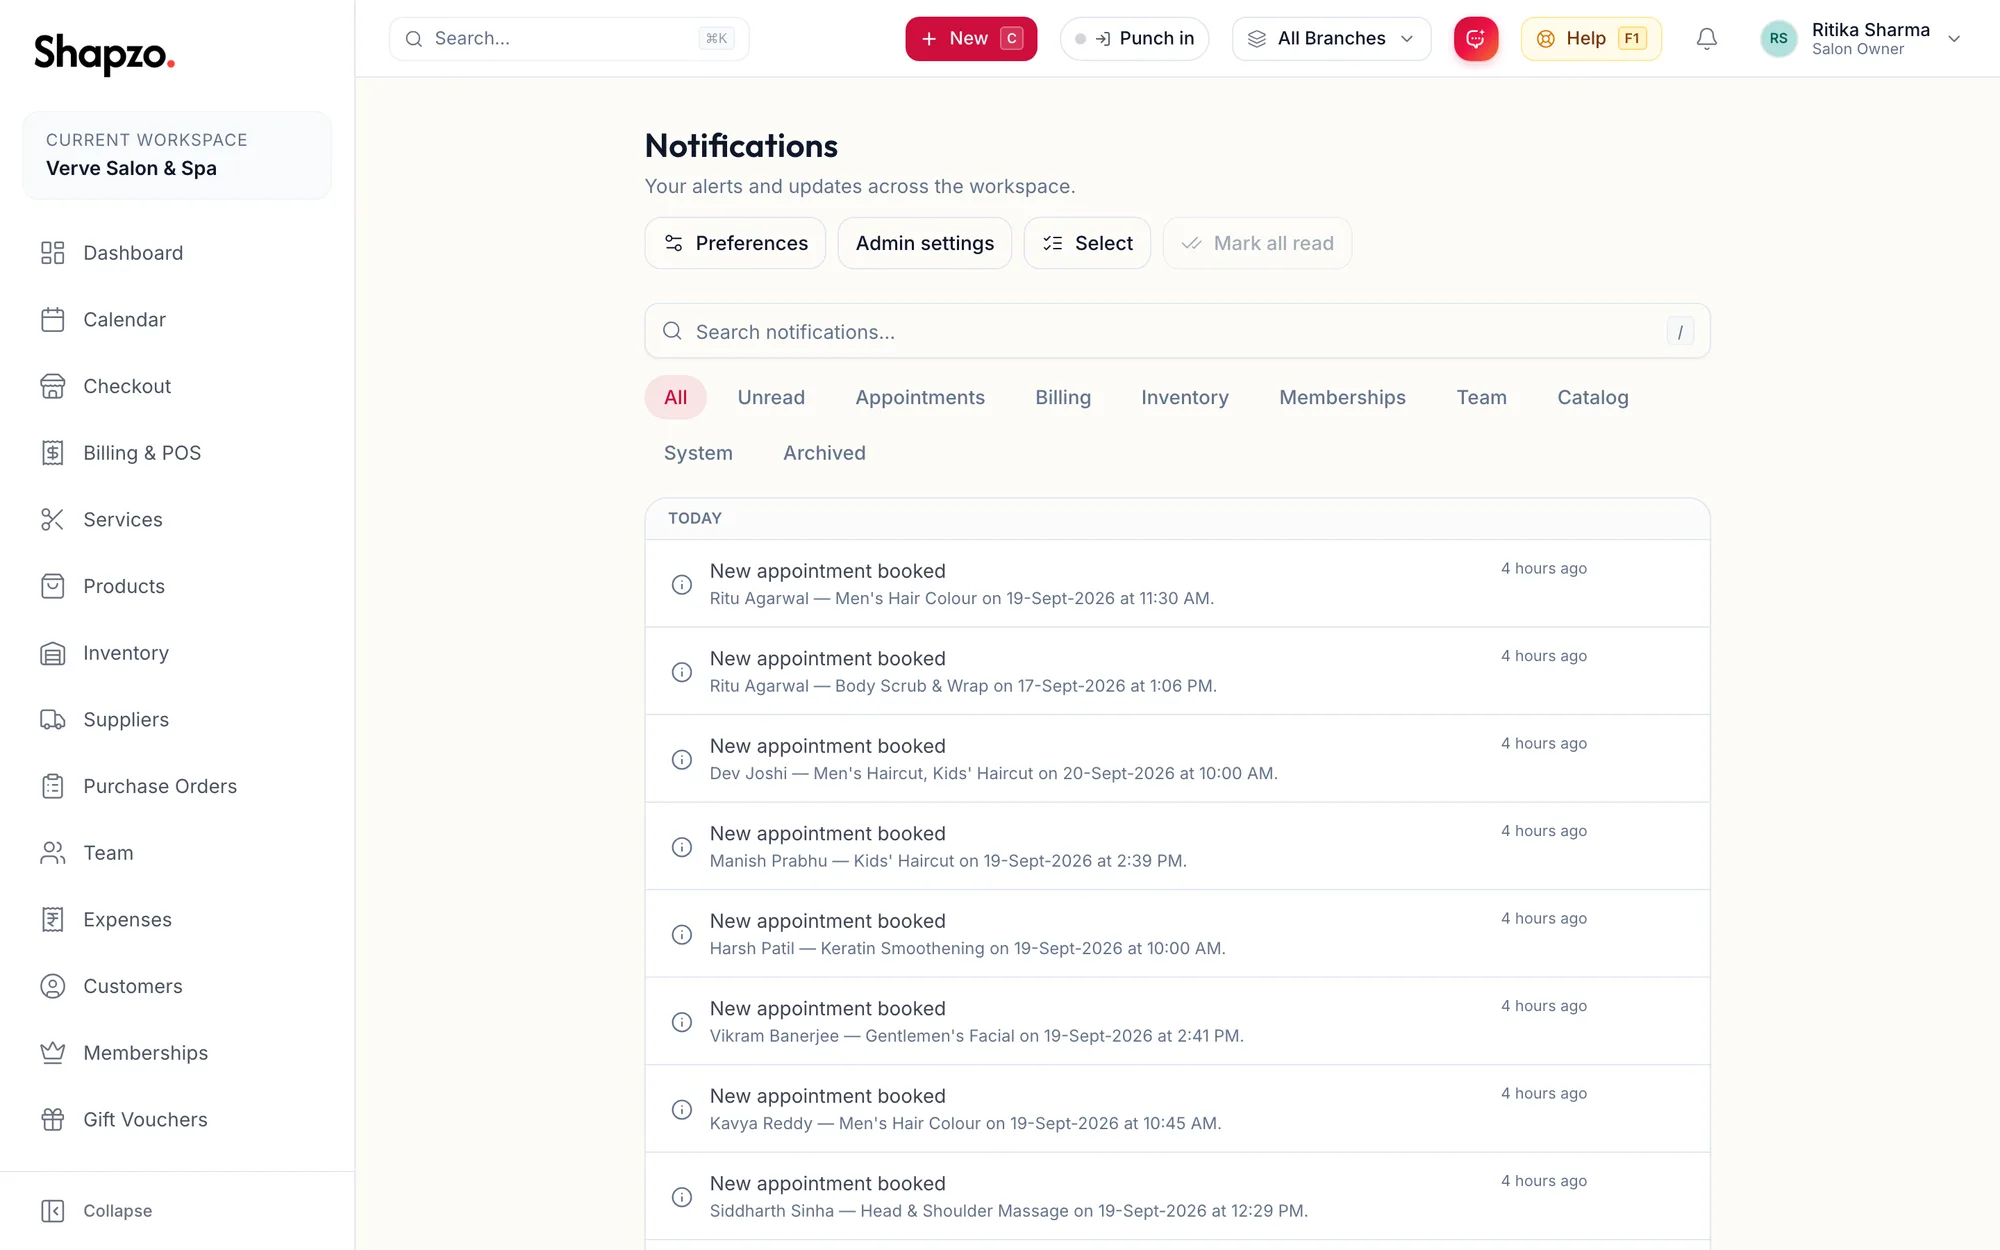
Task: Select the Memberships filter tab
Action: coord(1343,398)
